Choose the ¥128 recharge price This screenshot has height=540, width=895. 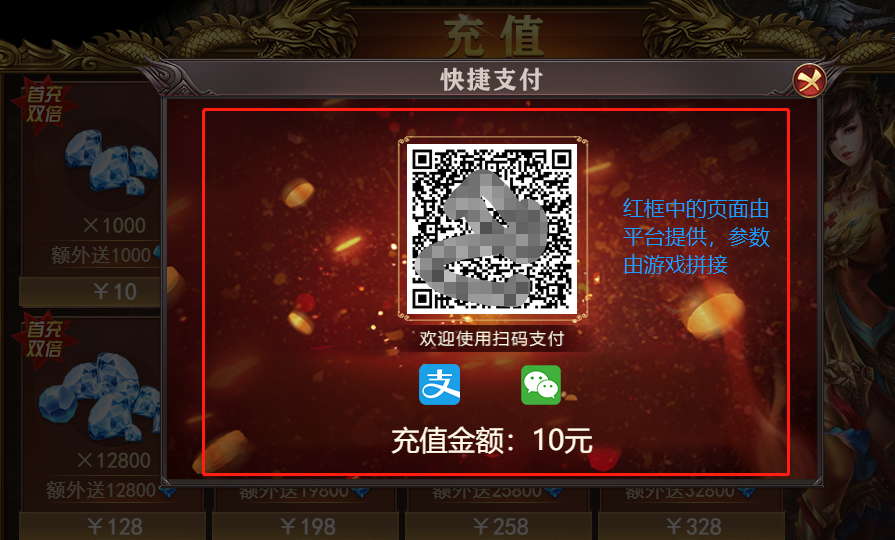[112, 526]
